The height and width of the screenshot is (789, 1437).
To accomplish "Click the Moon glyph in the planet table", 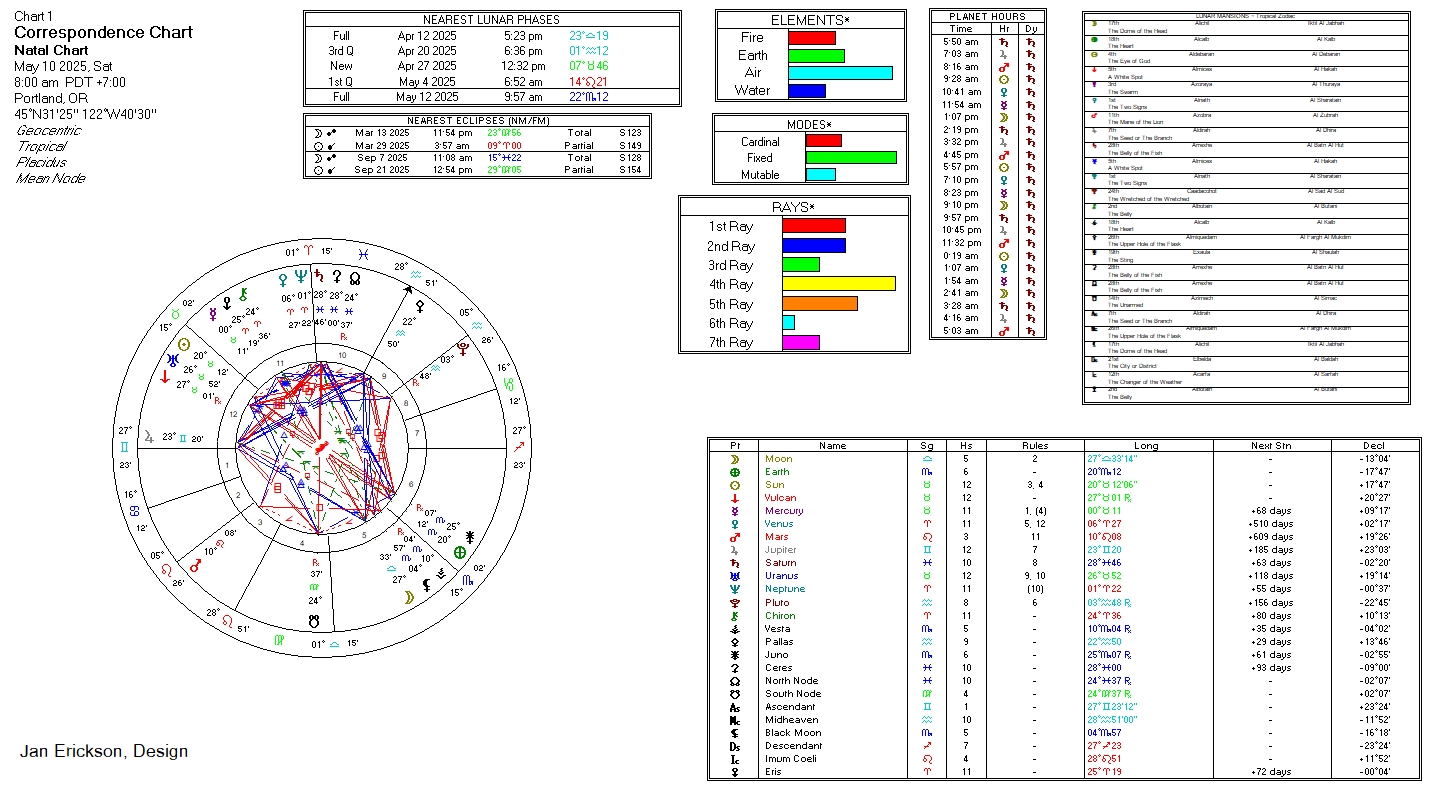I will click(735, 459).
